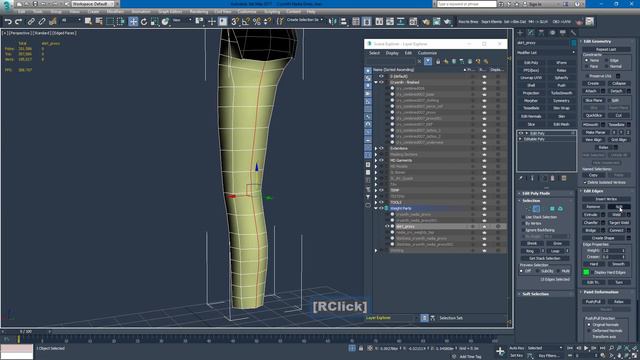Select Deformed Normals push/pull direction

[x=589, y=331]
